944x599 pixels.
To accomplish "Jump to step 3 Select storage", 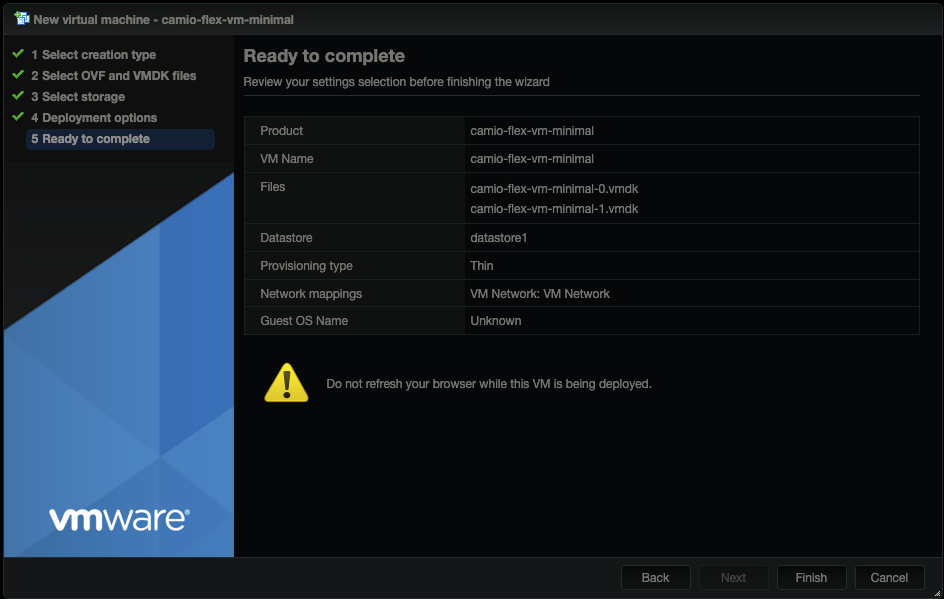I will pos(78,97).
